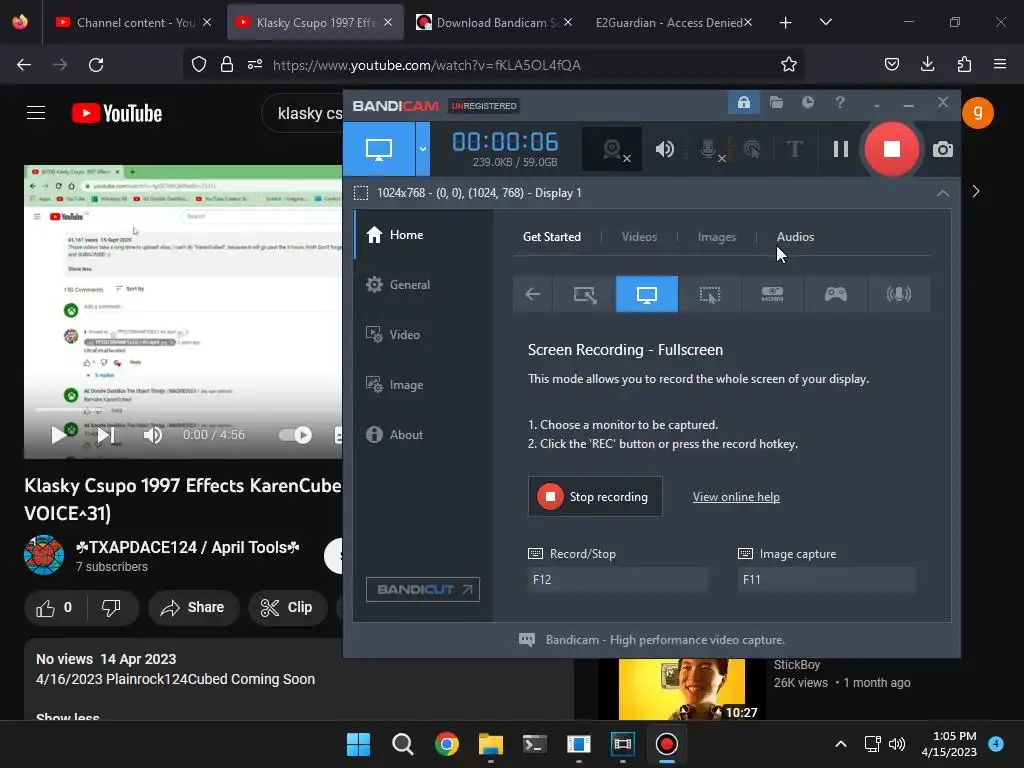Open General settings in Bandicam sidebar
Viewport: 1024px width, 768px height.
coord(424,285)
